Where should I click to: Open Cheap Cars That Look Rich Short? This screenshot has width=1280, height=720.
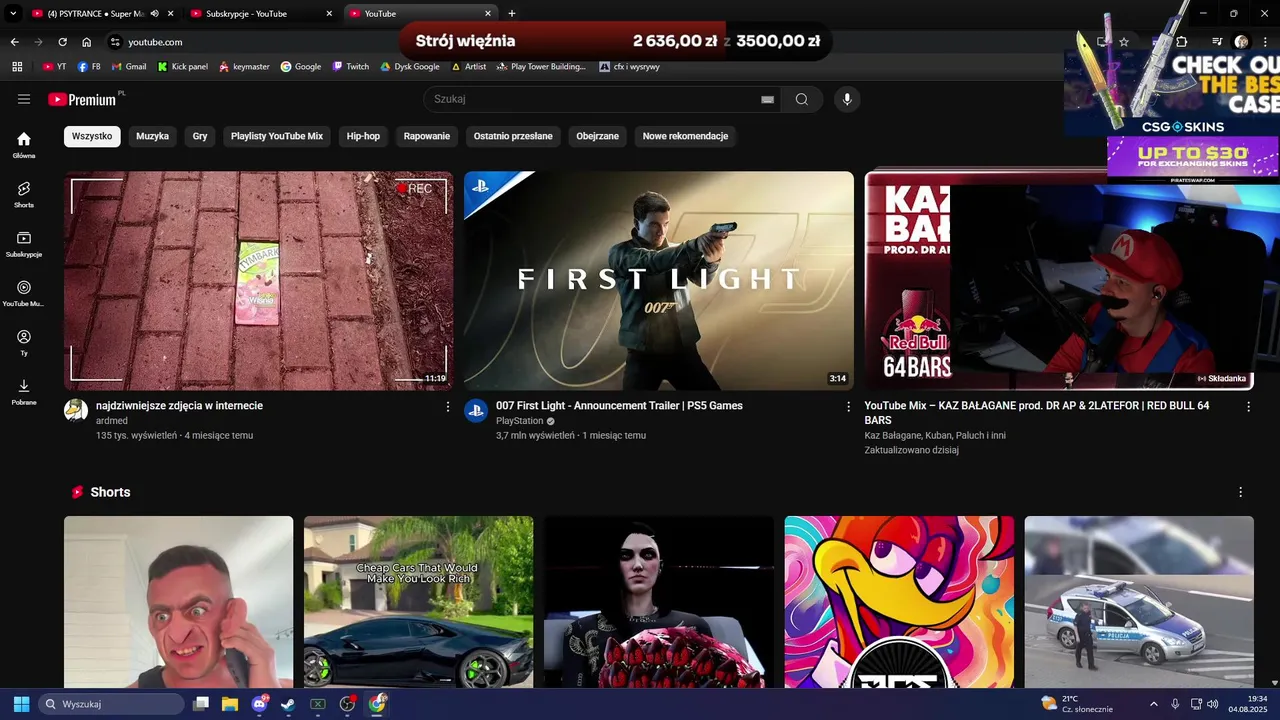pos(419,602)
